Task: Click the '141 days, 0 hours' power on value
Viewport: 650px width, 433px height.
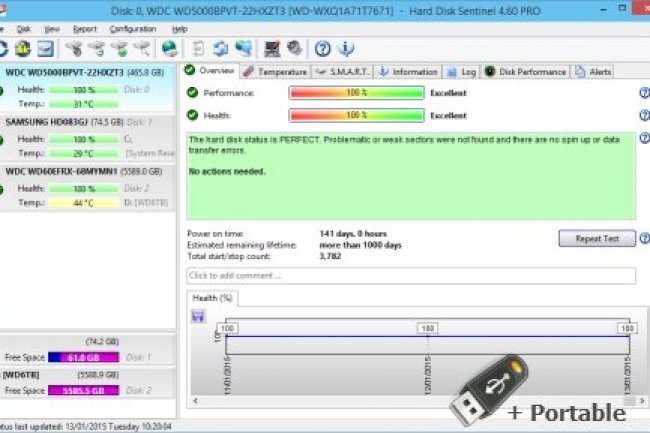Action: [x=353, y=234]
